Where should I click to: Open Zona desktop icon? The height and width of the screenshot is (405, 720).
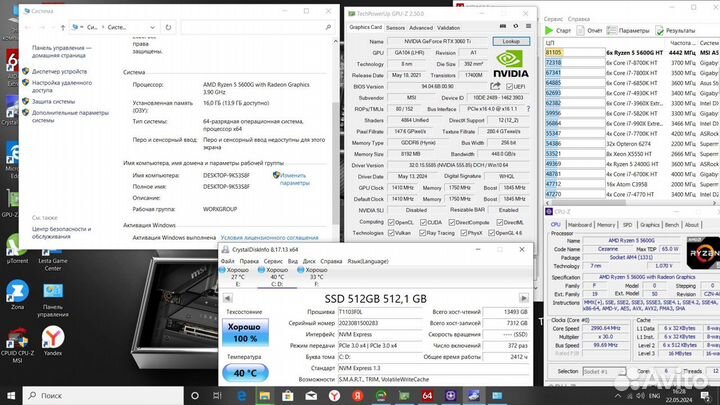pyautogui.click(x=17, y=294)
